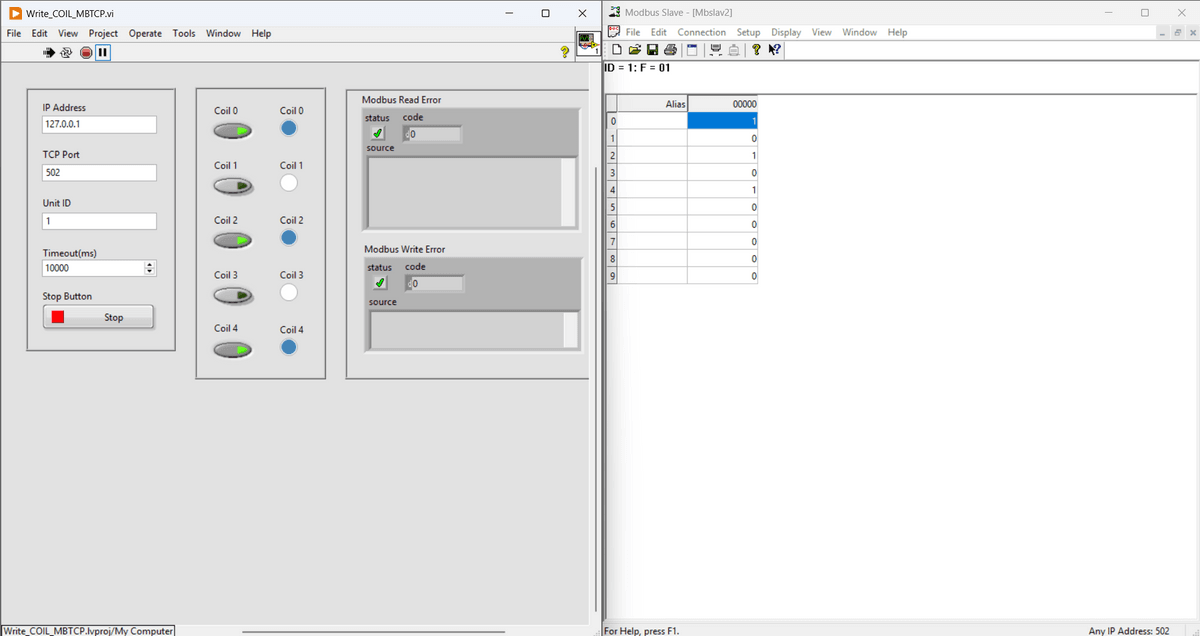Click the 00000 column header
Image resolution: width=1200 pixels, height=636 pixels.
tap(723, 104)
